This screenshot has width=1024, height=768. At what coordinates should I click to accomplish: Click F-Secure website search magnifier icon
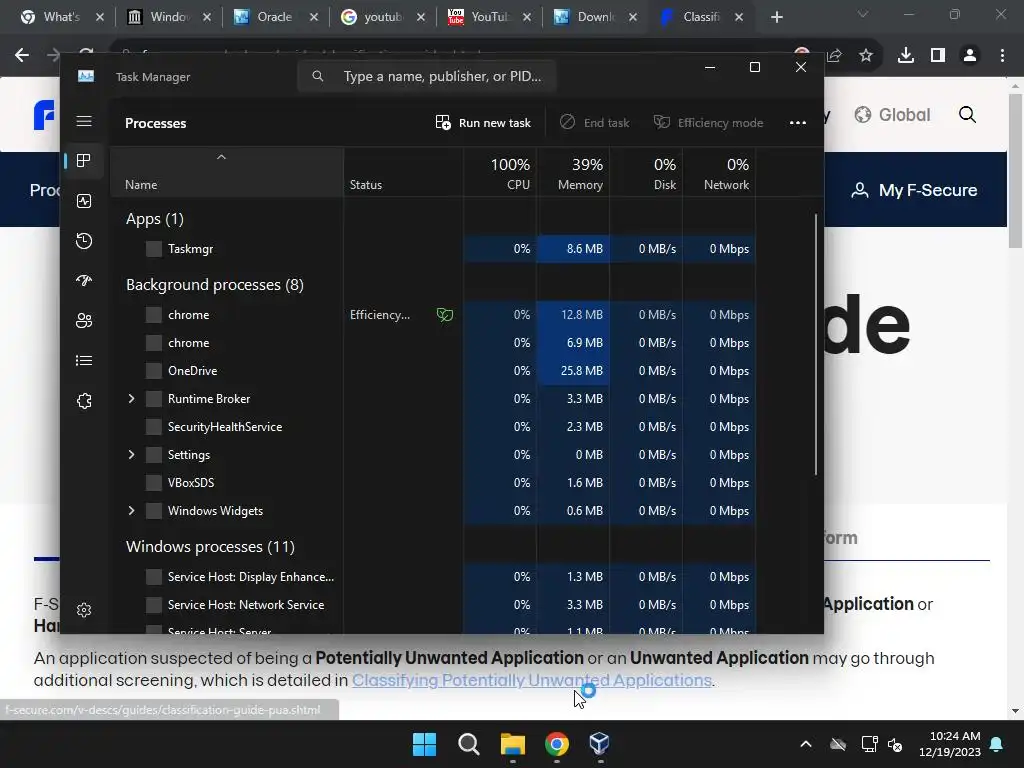pyautogui.click(x=967, y=115)
